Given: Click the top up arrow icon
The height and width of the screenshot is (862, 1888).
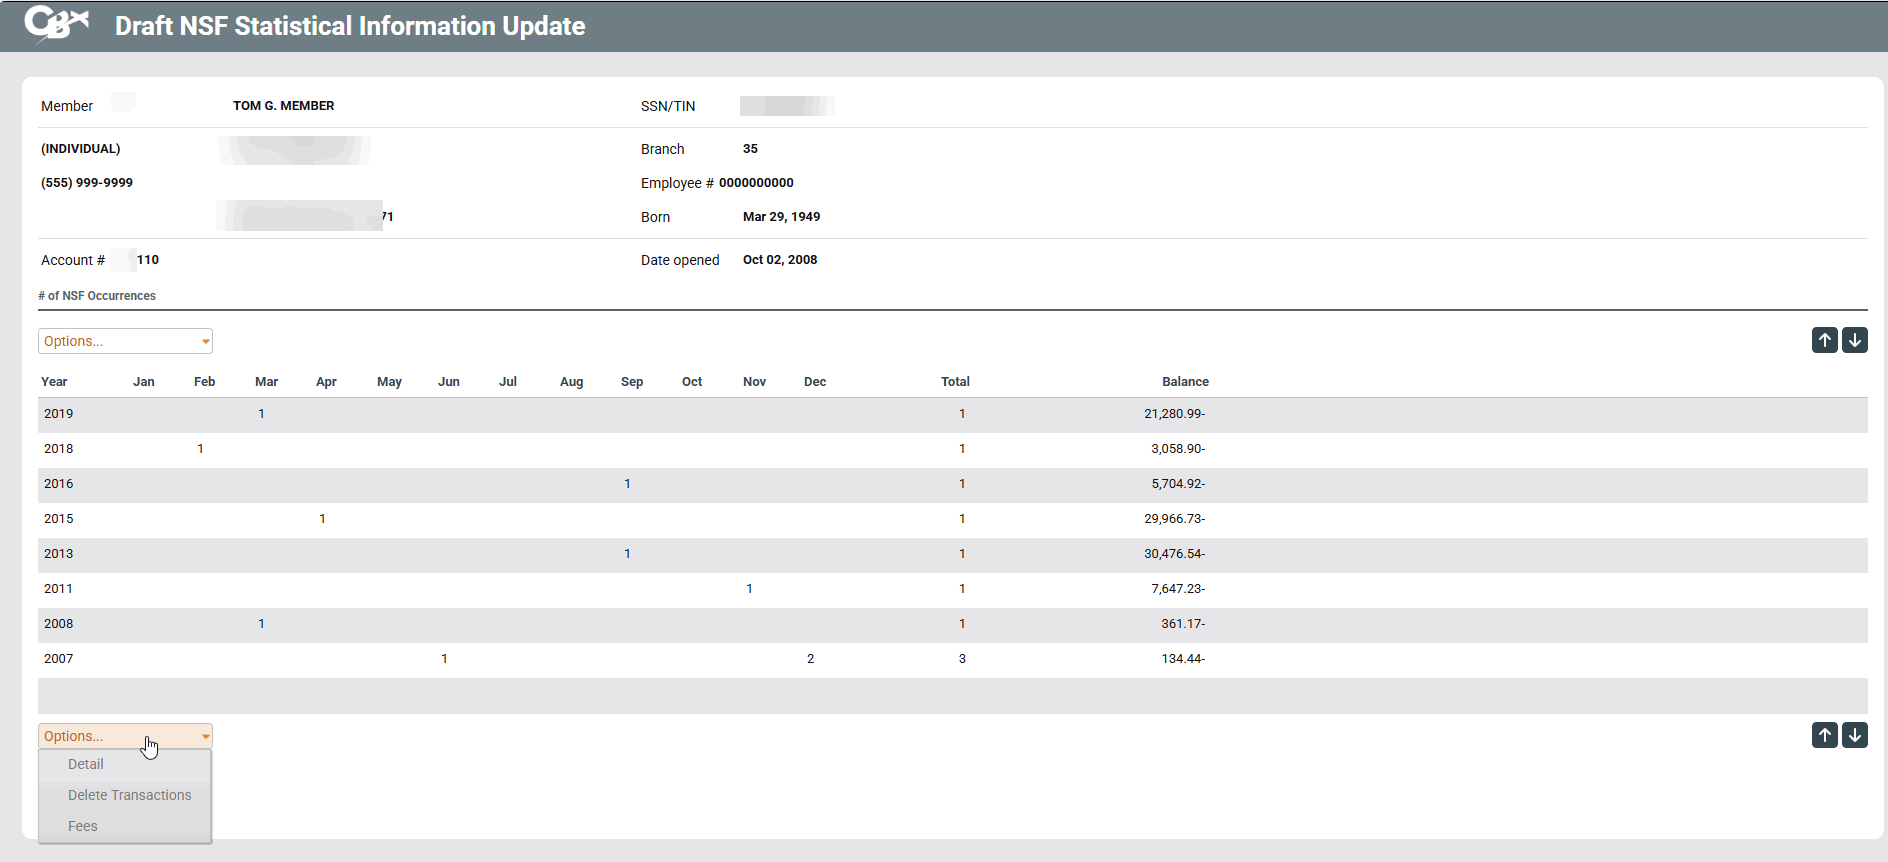Looking at the screenshot, I should [1824, 340].
